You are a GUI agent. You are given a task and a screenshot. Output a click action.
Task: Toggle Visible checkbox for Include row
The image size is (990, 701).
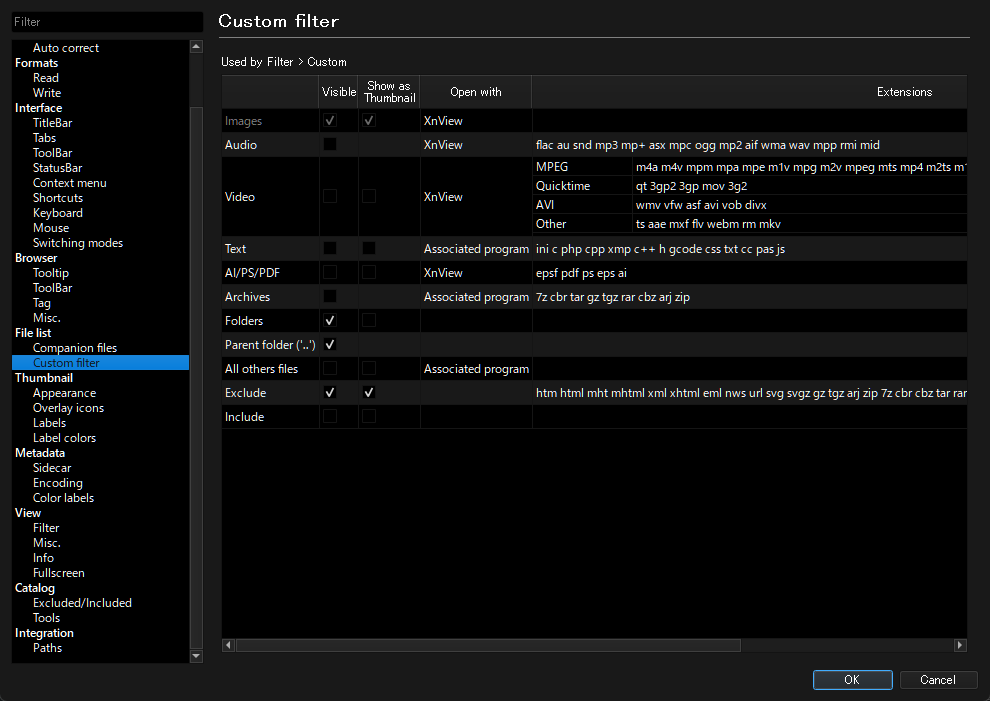coord(330,417)
